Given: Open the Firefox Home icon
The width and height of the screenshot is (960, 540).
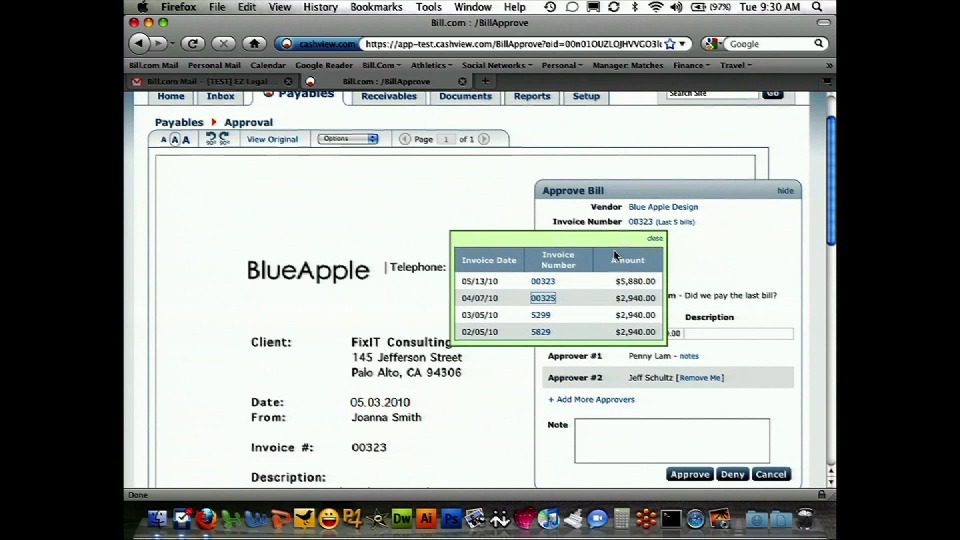Looking at the screenshot, I should coord(254,43).
